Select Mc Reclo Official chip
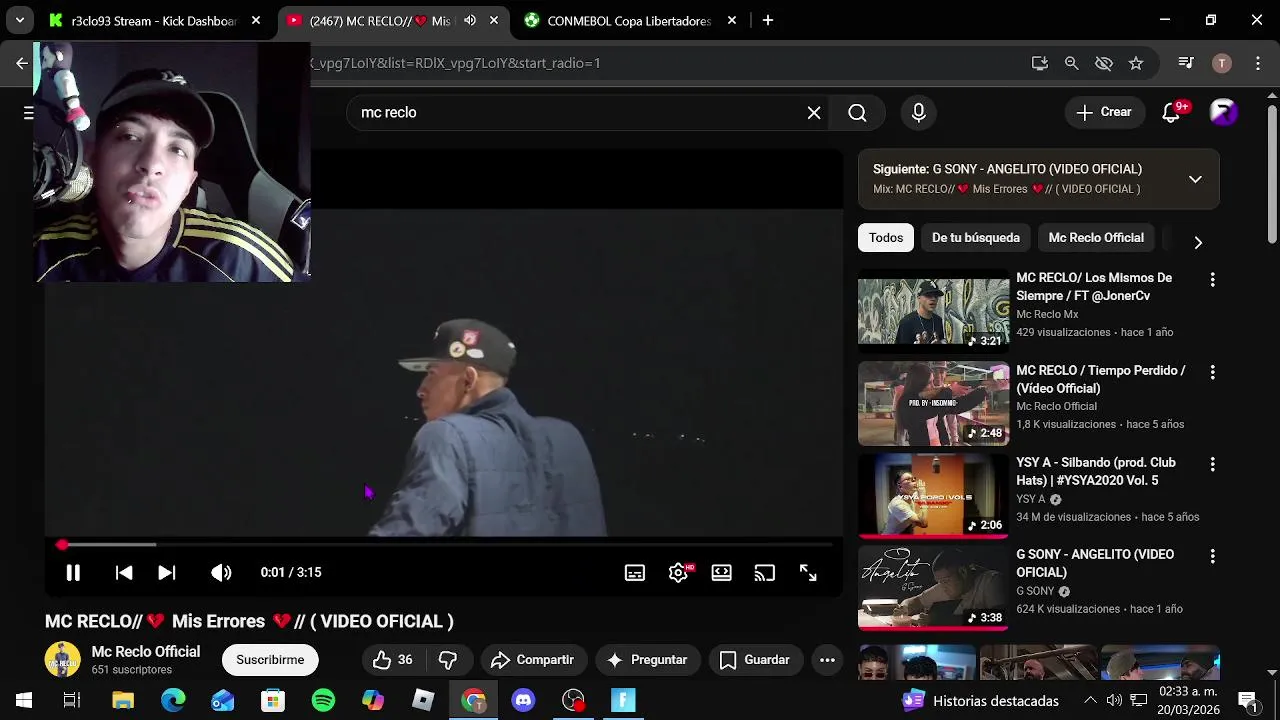Viewport: 1280px width, 720px height. pyautogui.click(x=1096, y=238)
